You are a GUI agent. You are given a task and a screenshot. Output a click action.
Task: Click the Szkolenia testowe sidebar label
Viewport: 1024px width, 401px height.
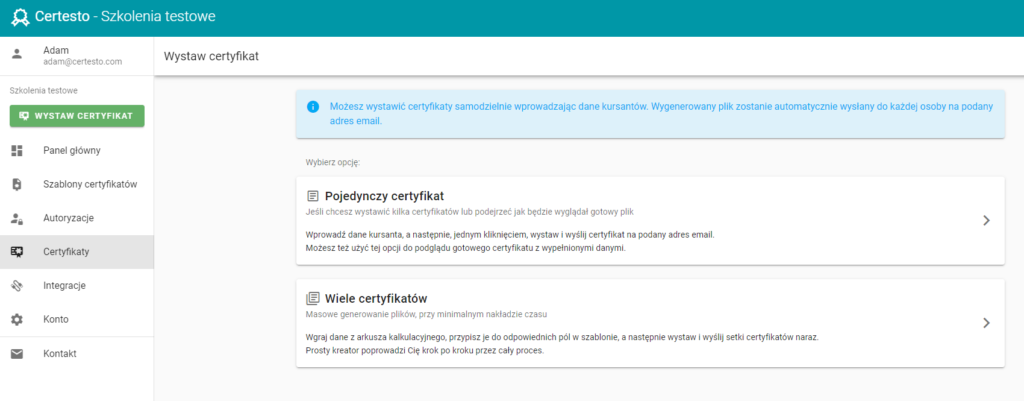[x=43, y=91]
